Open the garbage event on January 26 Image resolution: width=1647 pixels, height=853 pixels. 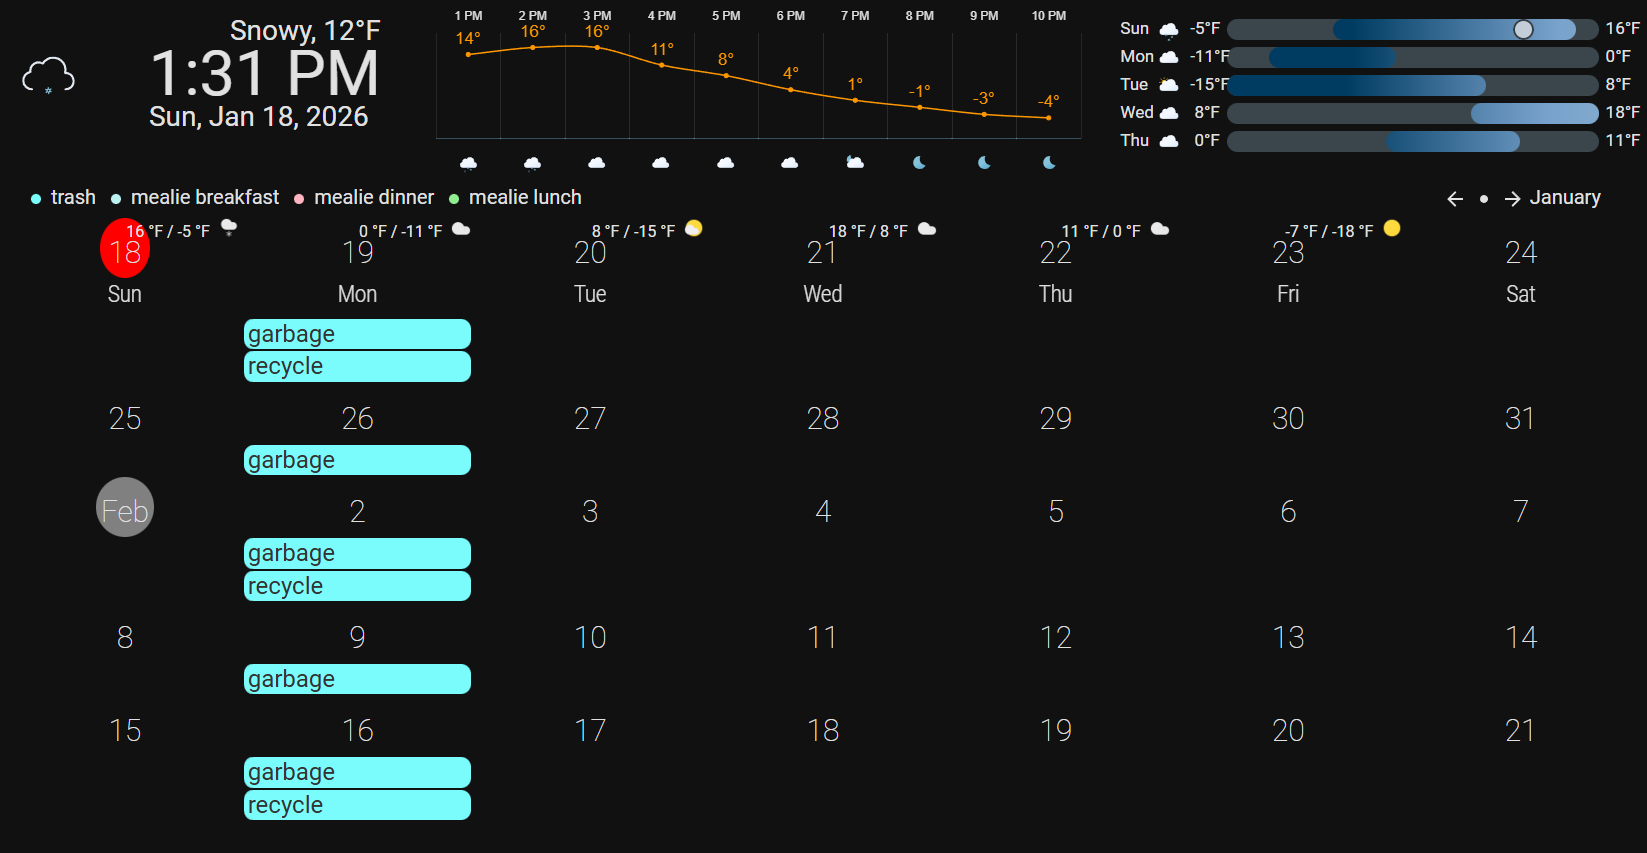[x=357, y=460]
